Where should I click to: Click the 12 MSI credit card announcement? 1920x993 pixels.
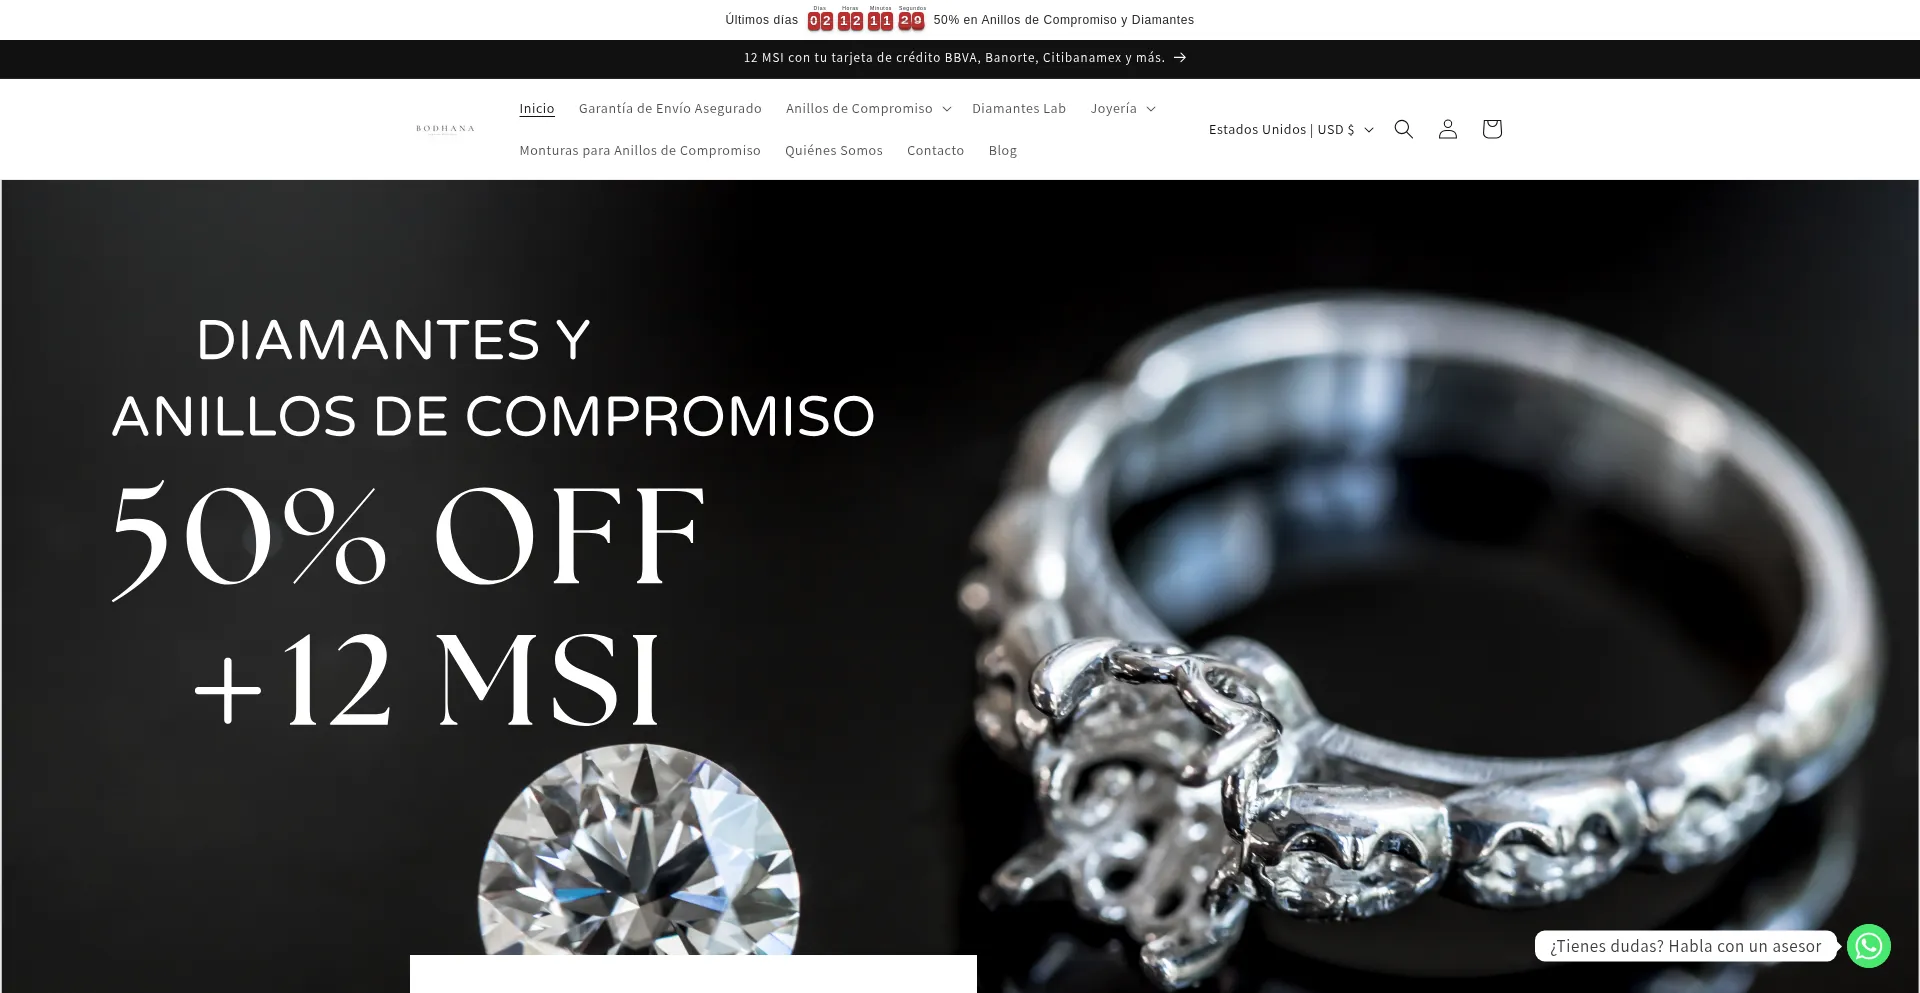pos(954,58)
